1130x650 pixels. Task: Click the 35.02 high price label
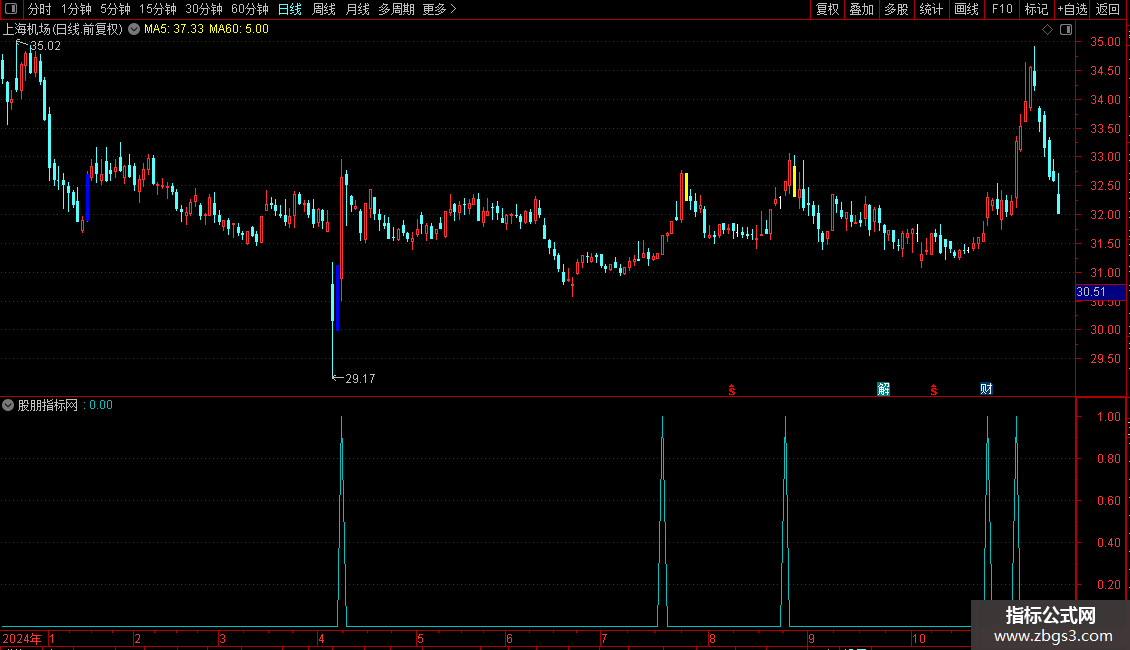click(45, 46)
